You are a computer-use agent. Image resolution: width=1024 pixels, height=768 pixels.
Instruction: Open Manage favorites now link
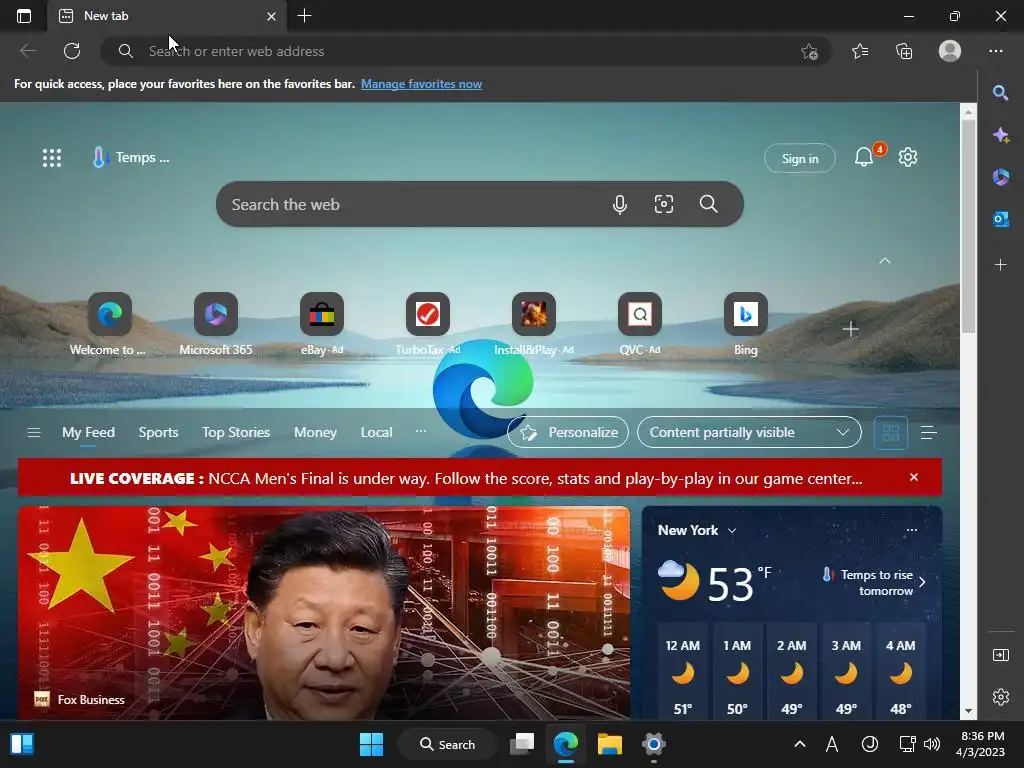(x=421, y=84)
